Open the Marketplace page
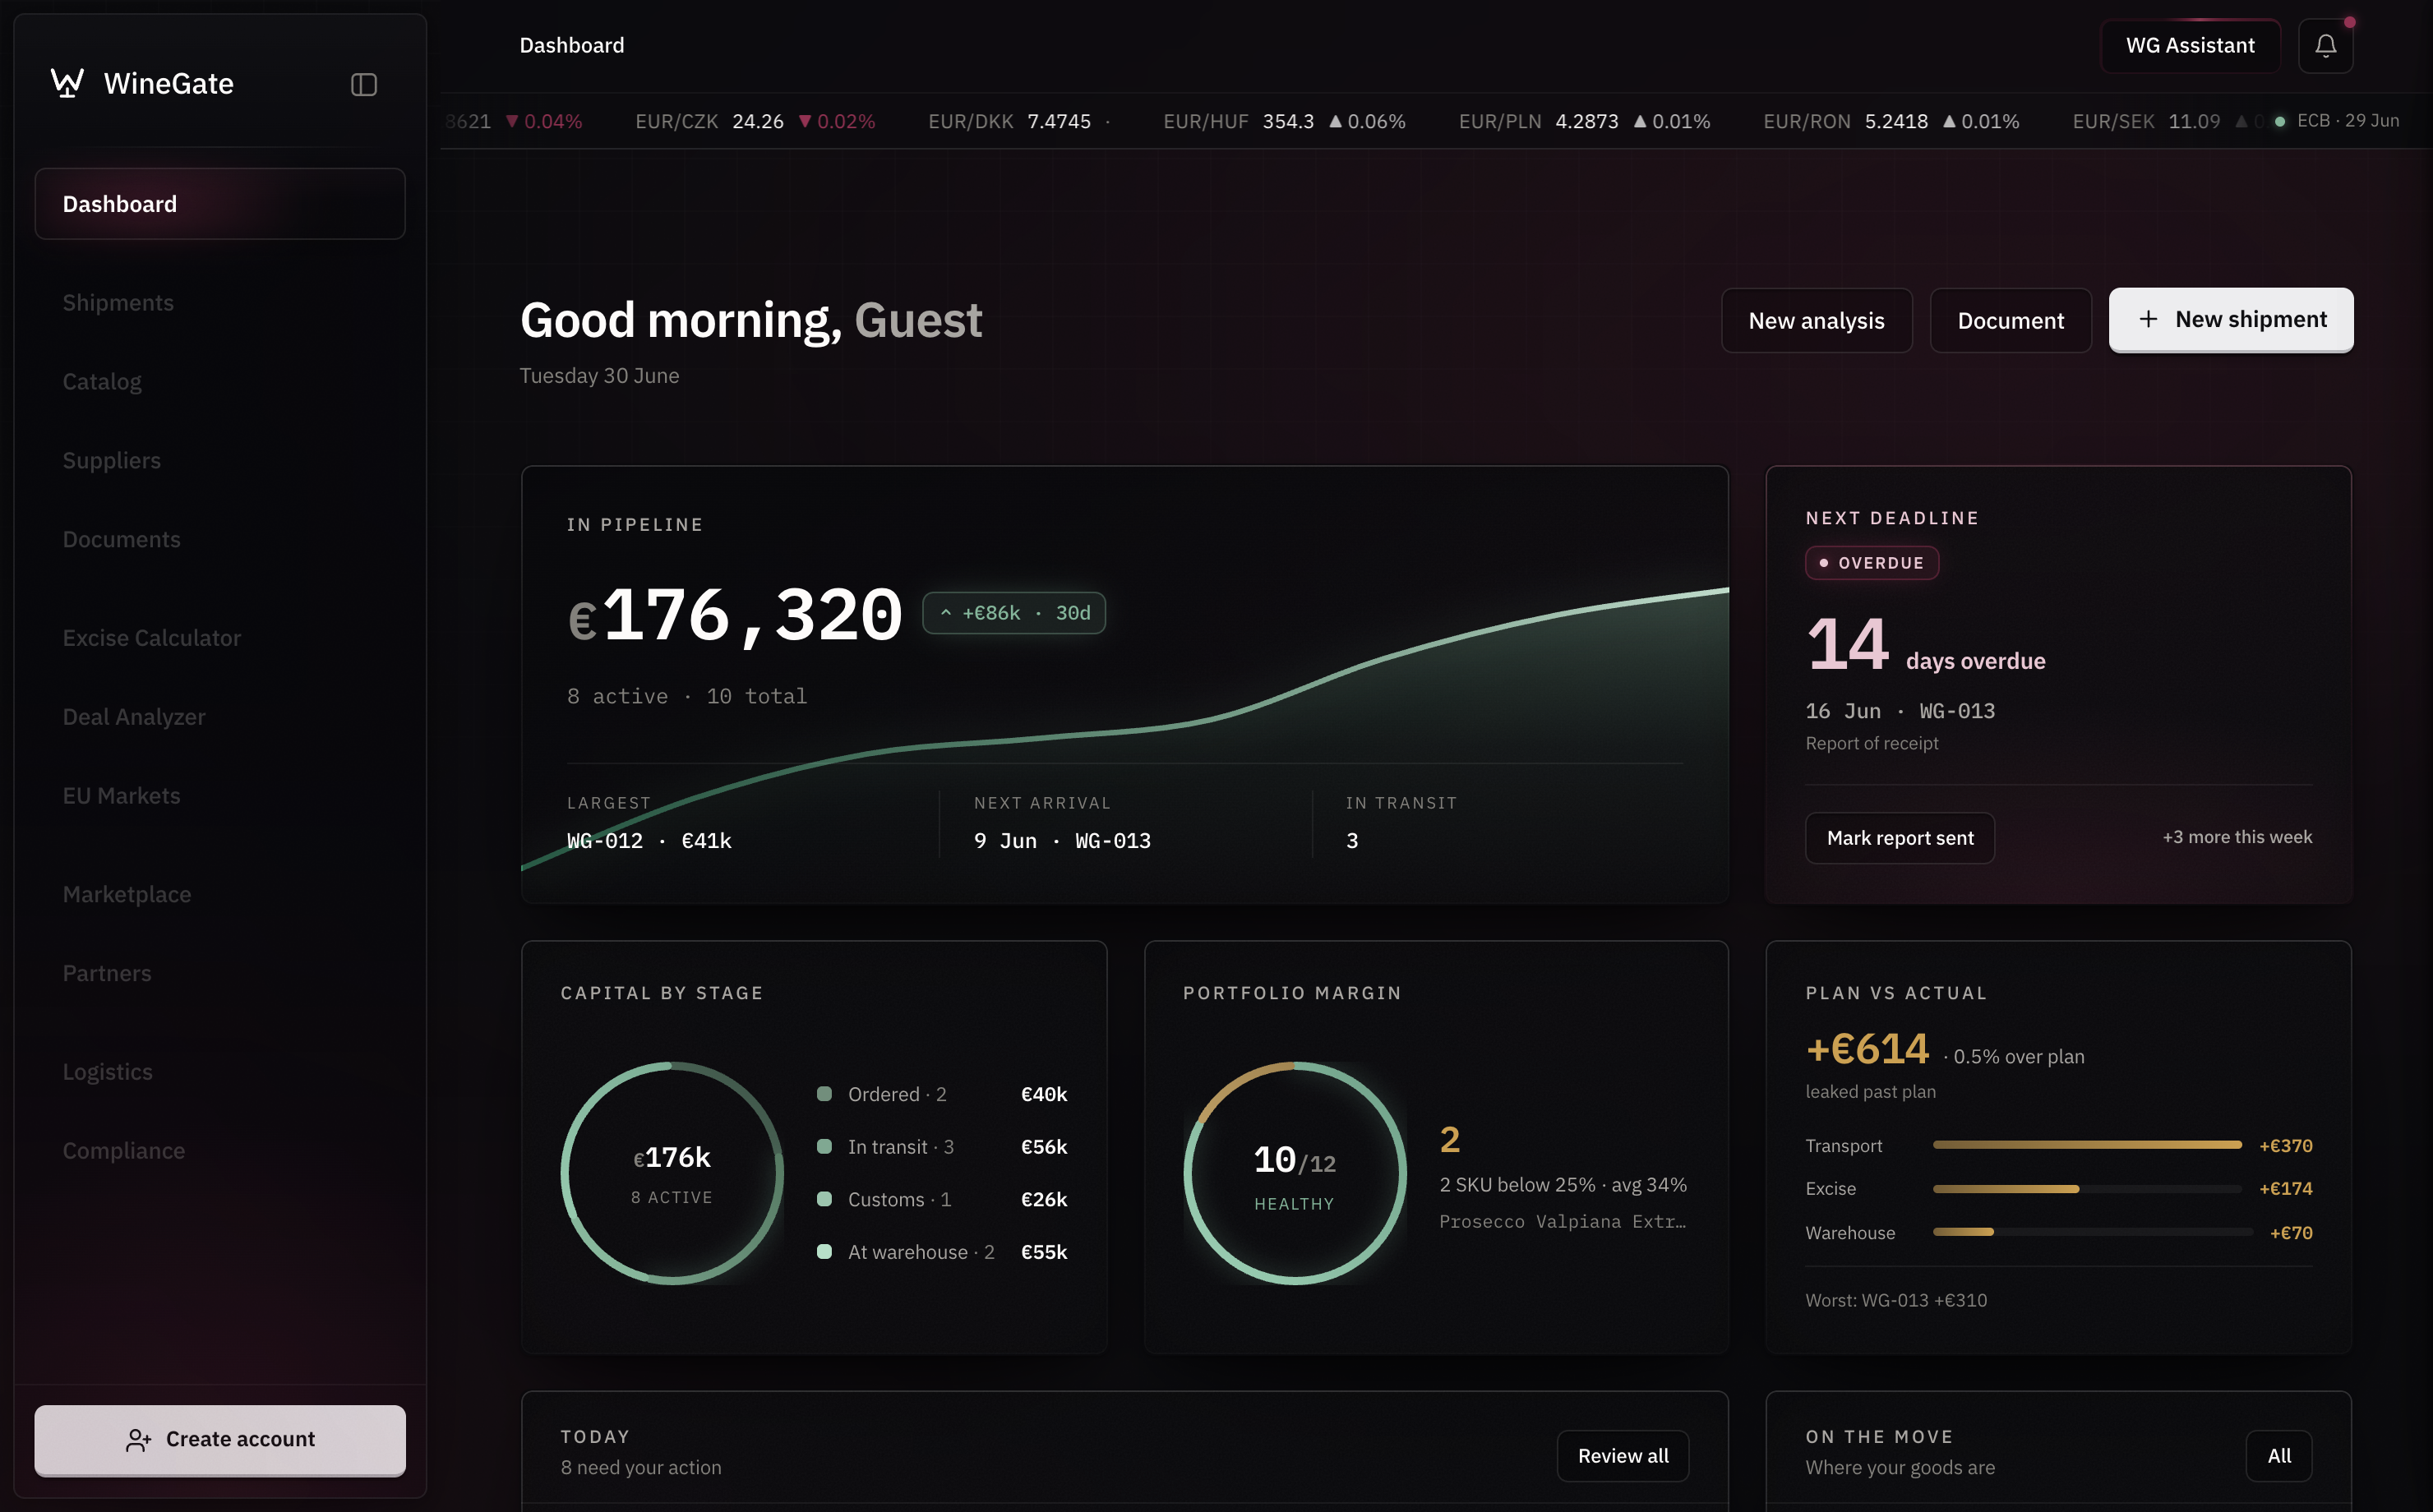 (x=126, y=894)
